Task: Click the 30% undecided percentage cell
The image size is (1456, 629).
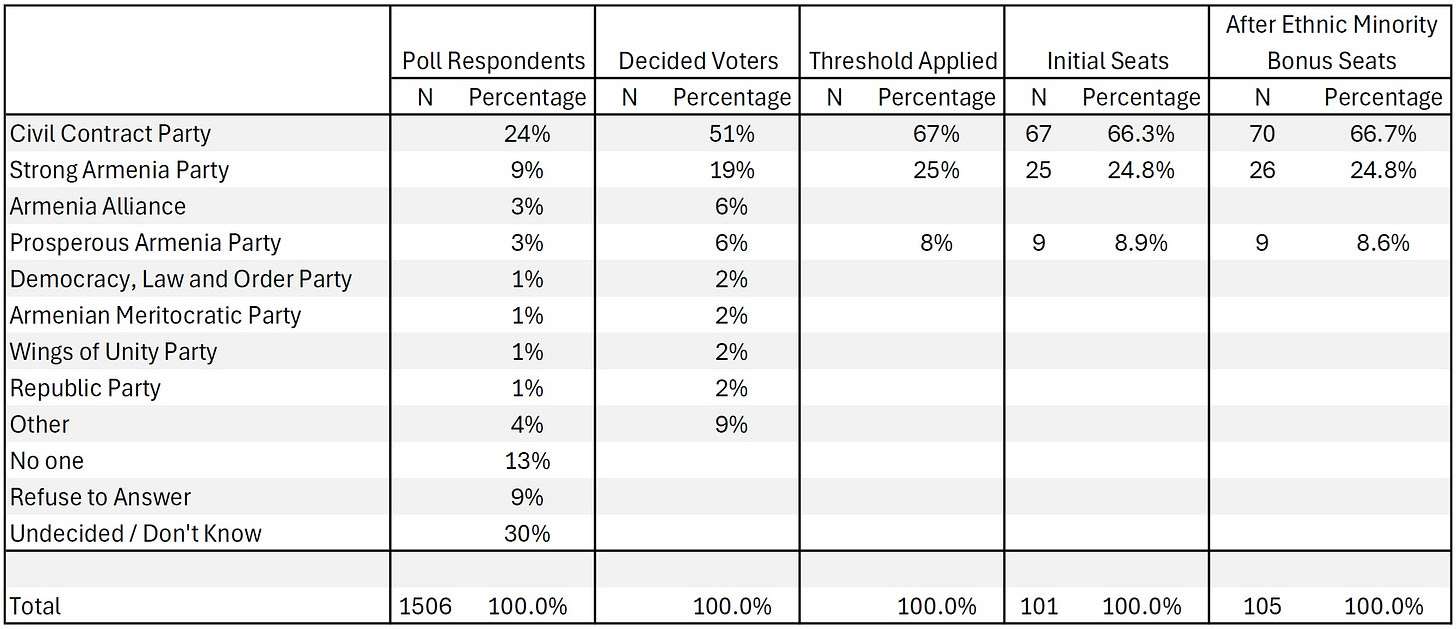Action: coord(527,533)
